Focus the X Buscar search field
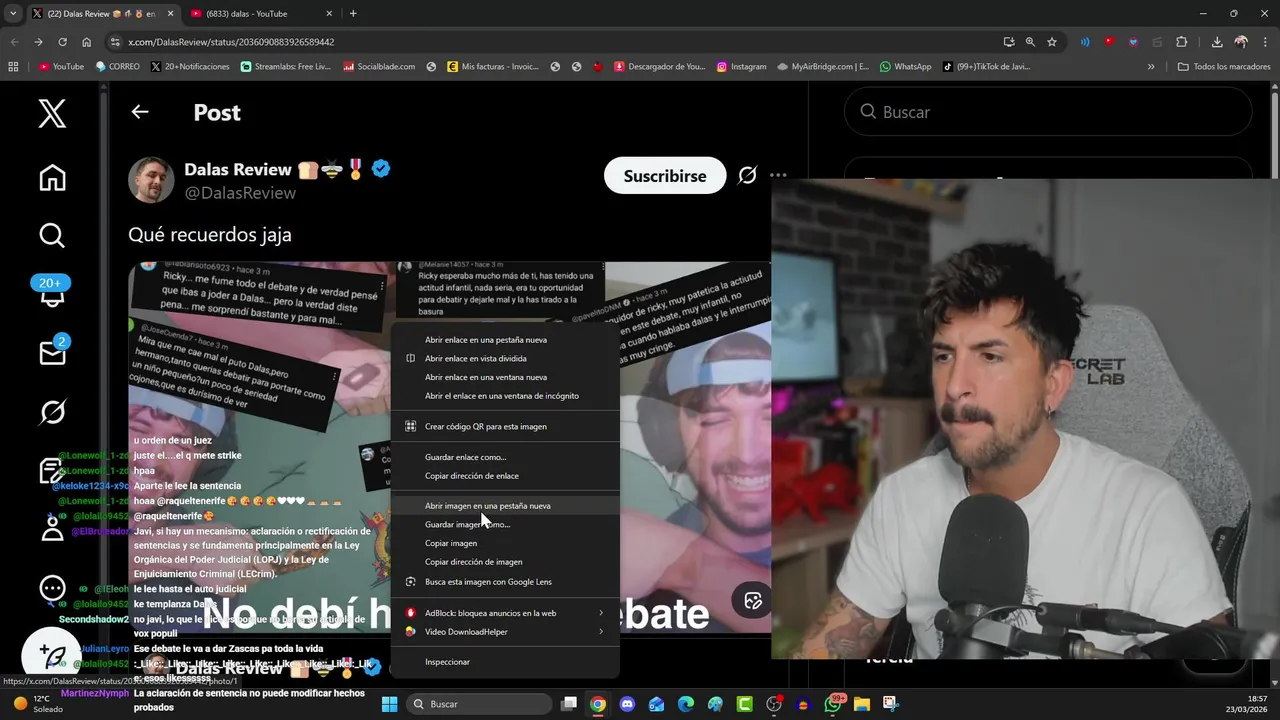This screenshot has width=1280, height=720. pos(1048,112)
